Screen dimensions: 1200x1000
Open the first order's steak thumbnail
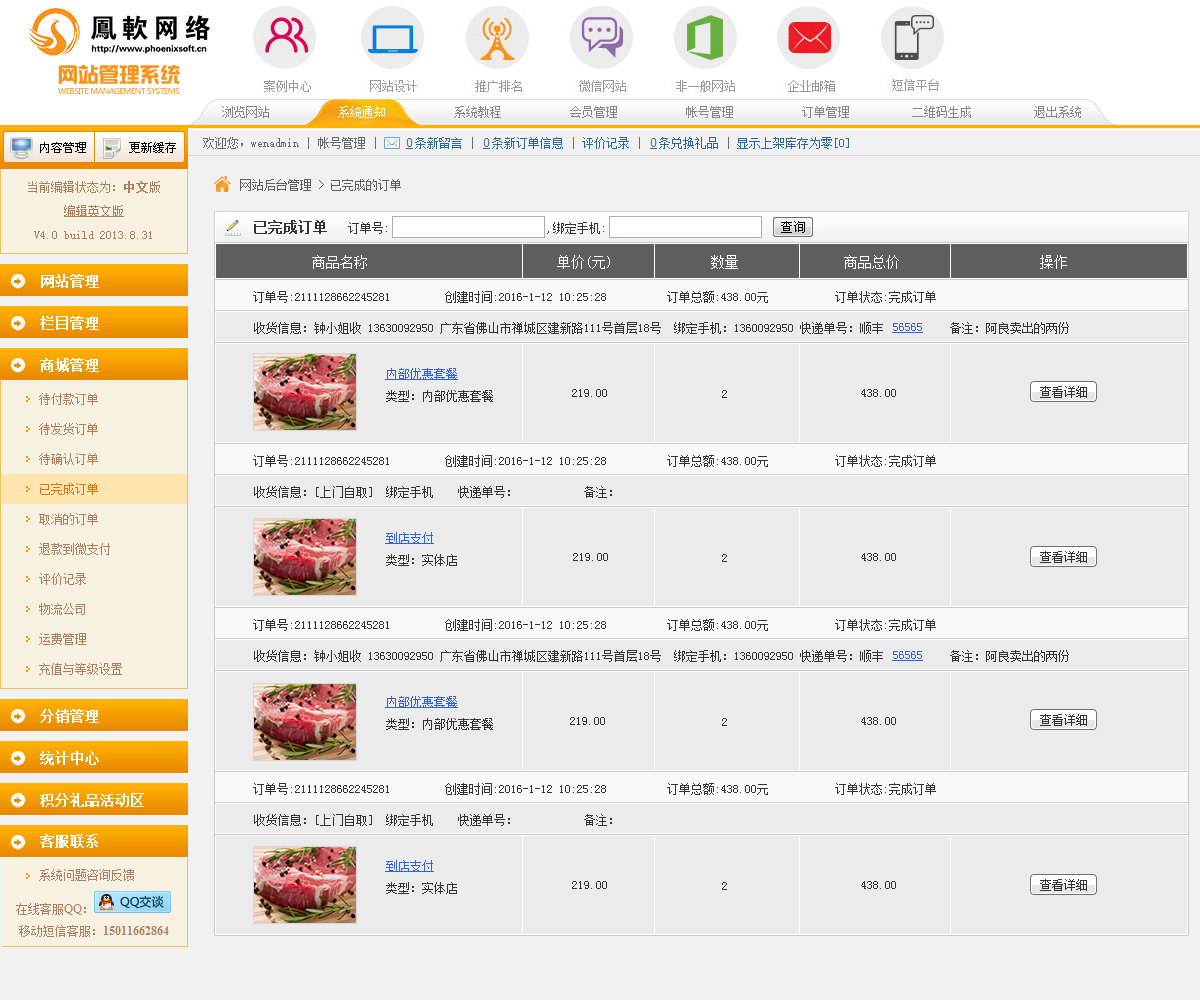click(305, 392)
